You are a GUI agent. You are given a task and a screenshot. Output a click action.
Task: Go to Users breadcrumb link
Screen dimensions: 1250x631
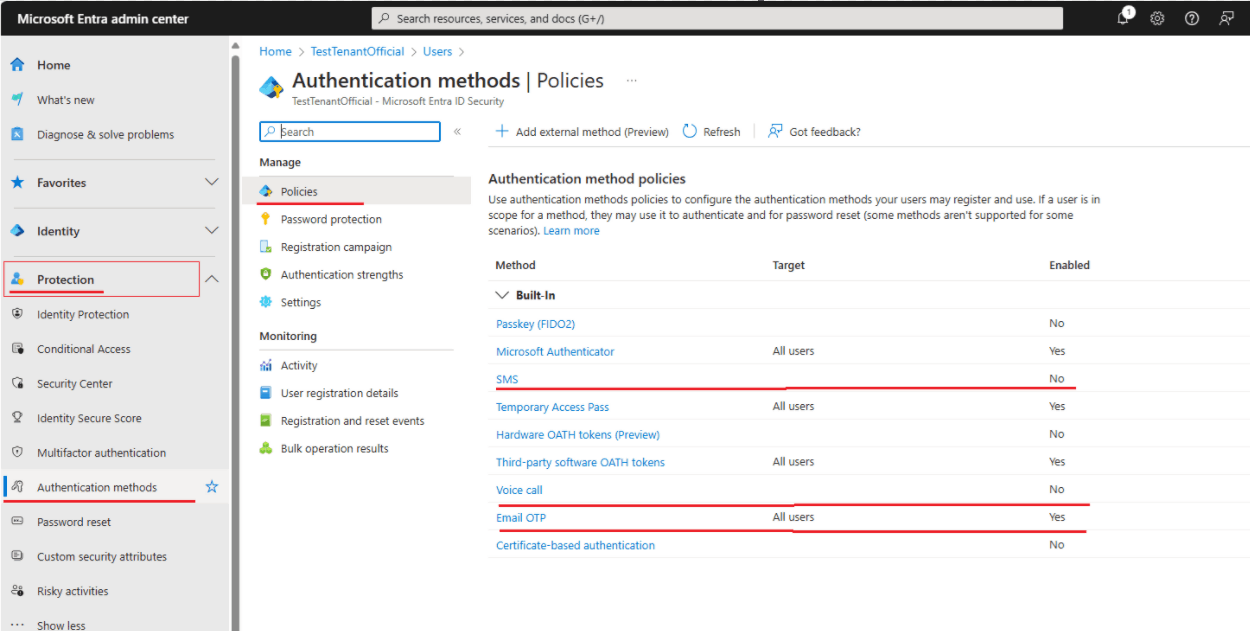pos(437,51)
